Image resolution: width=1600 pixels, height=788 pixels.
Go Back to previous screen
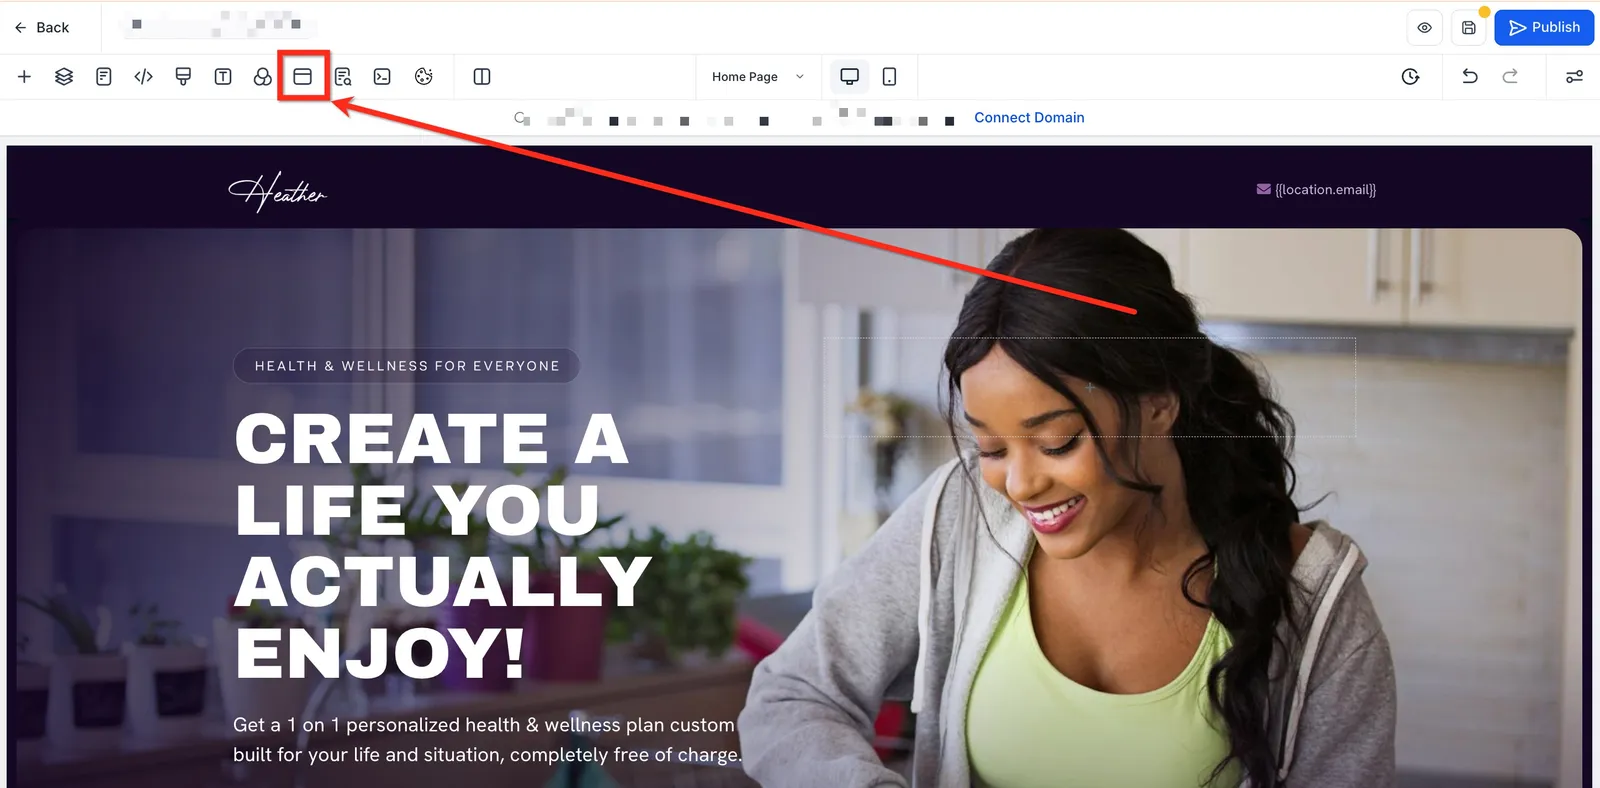pos(42,28)
